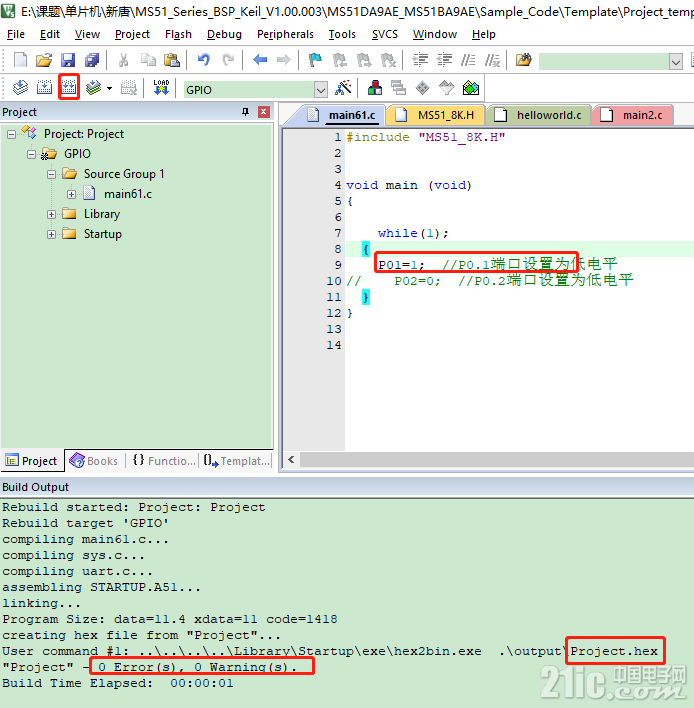Switch to helloworld.c editor tab
Image resolution: width=694 pixels, height=708 pixels.
(539, 115)
